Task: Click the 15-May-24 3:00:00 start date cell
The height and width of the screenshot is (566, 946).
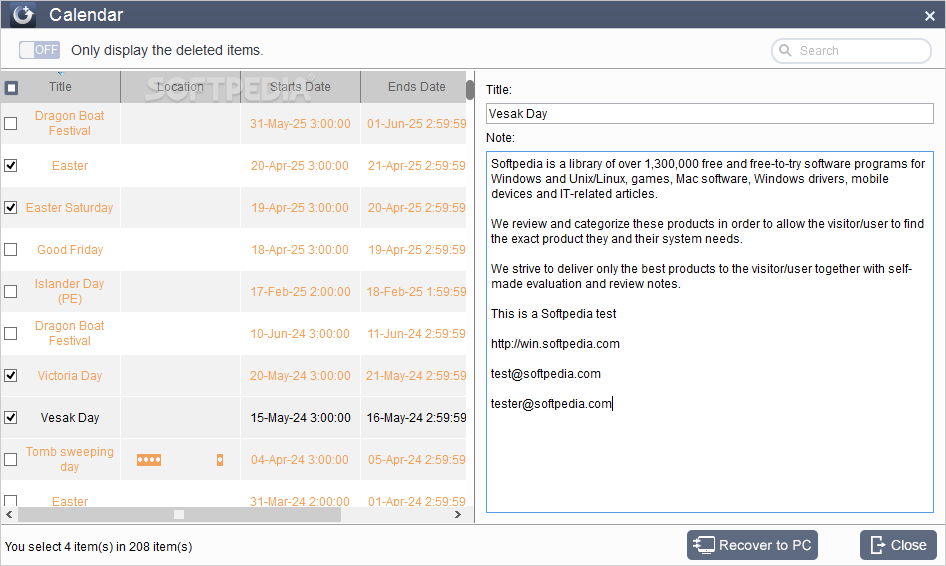Action: pos(300,418)
